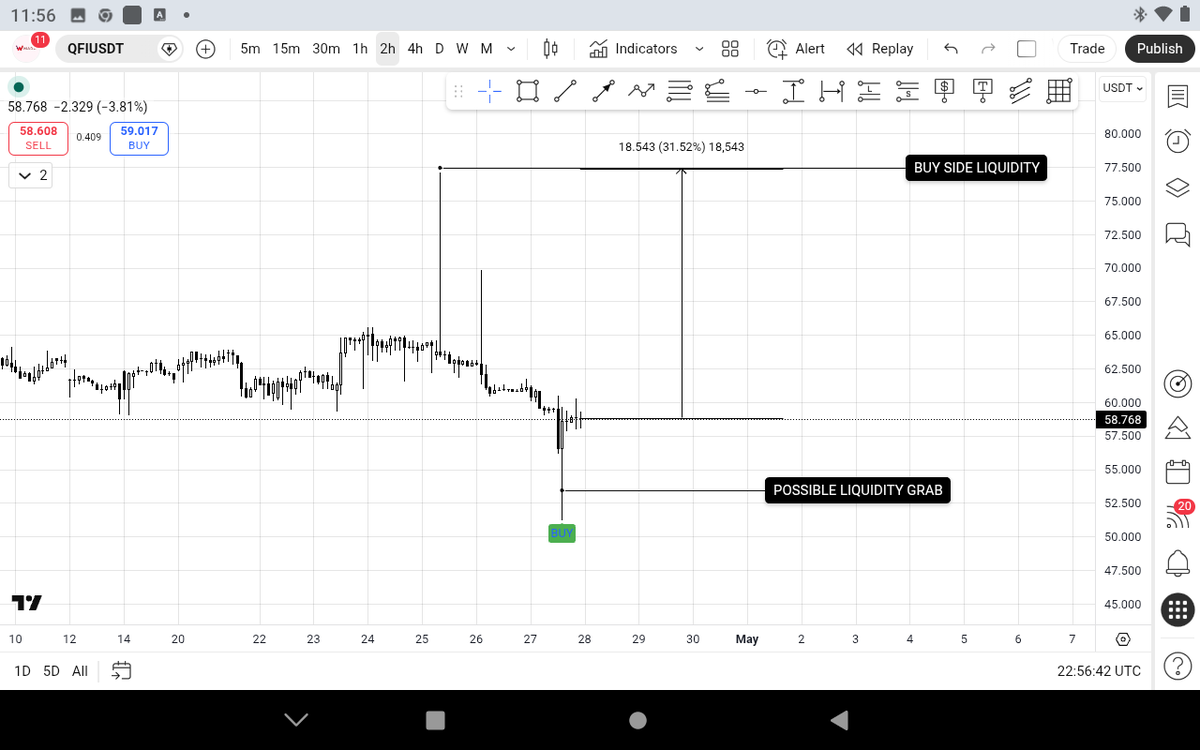Select the arrow line tool
Image resolution: width=1200 pixels, height=750 pixels.
603,91
